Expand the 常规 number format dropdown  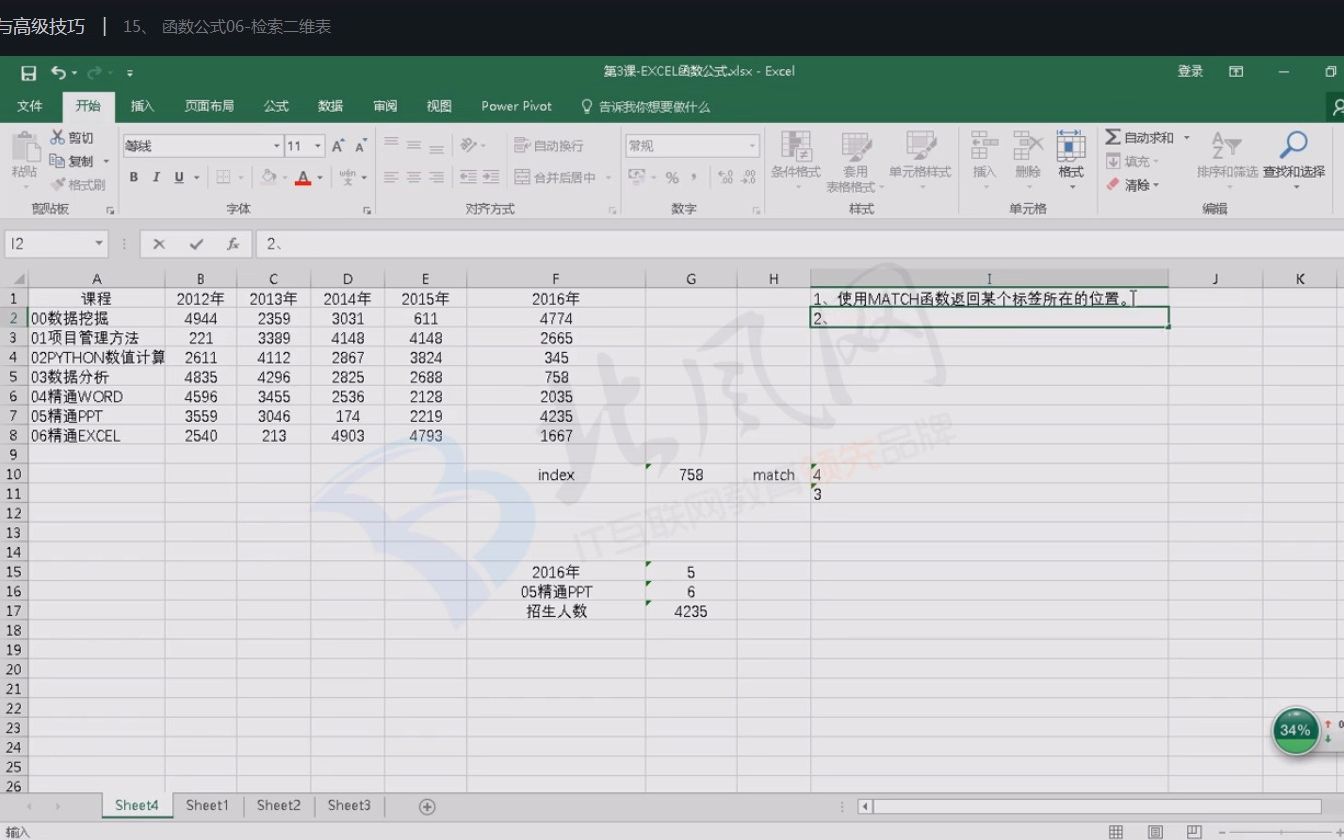[753, 145]
